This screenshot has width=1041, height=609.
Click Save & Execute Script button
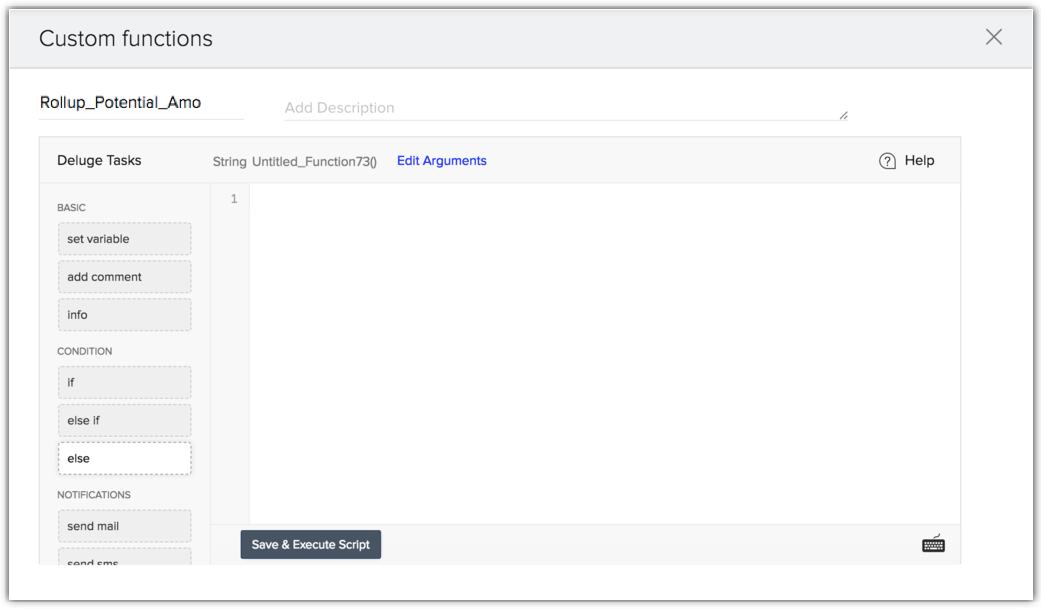(x=311, y=545)
